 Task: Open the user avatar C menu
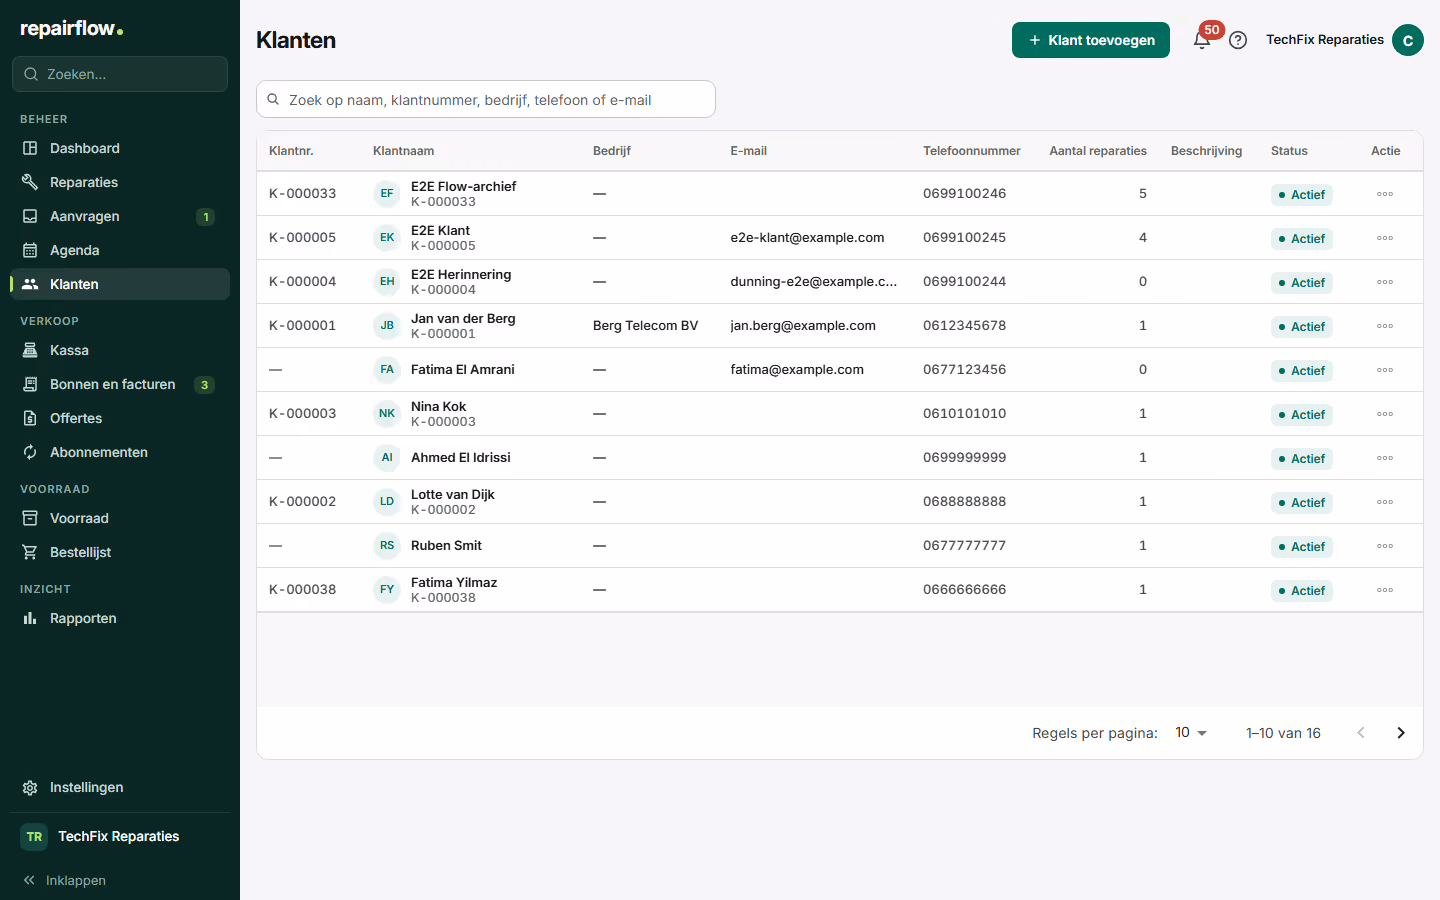click(1408, 40)
